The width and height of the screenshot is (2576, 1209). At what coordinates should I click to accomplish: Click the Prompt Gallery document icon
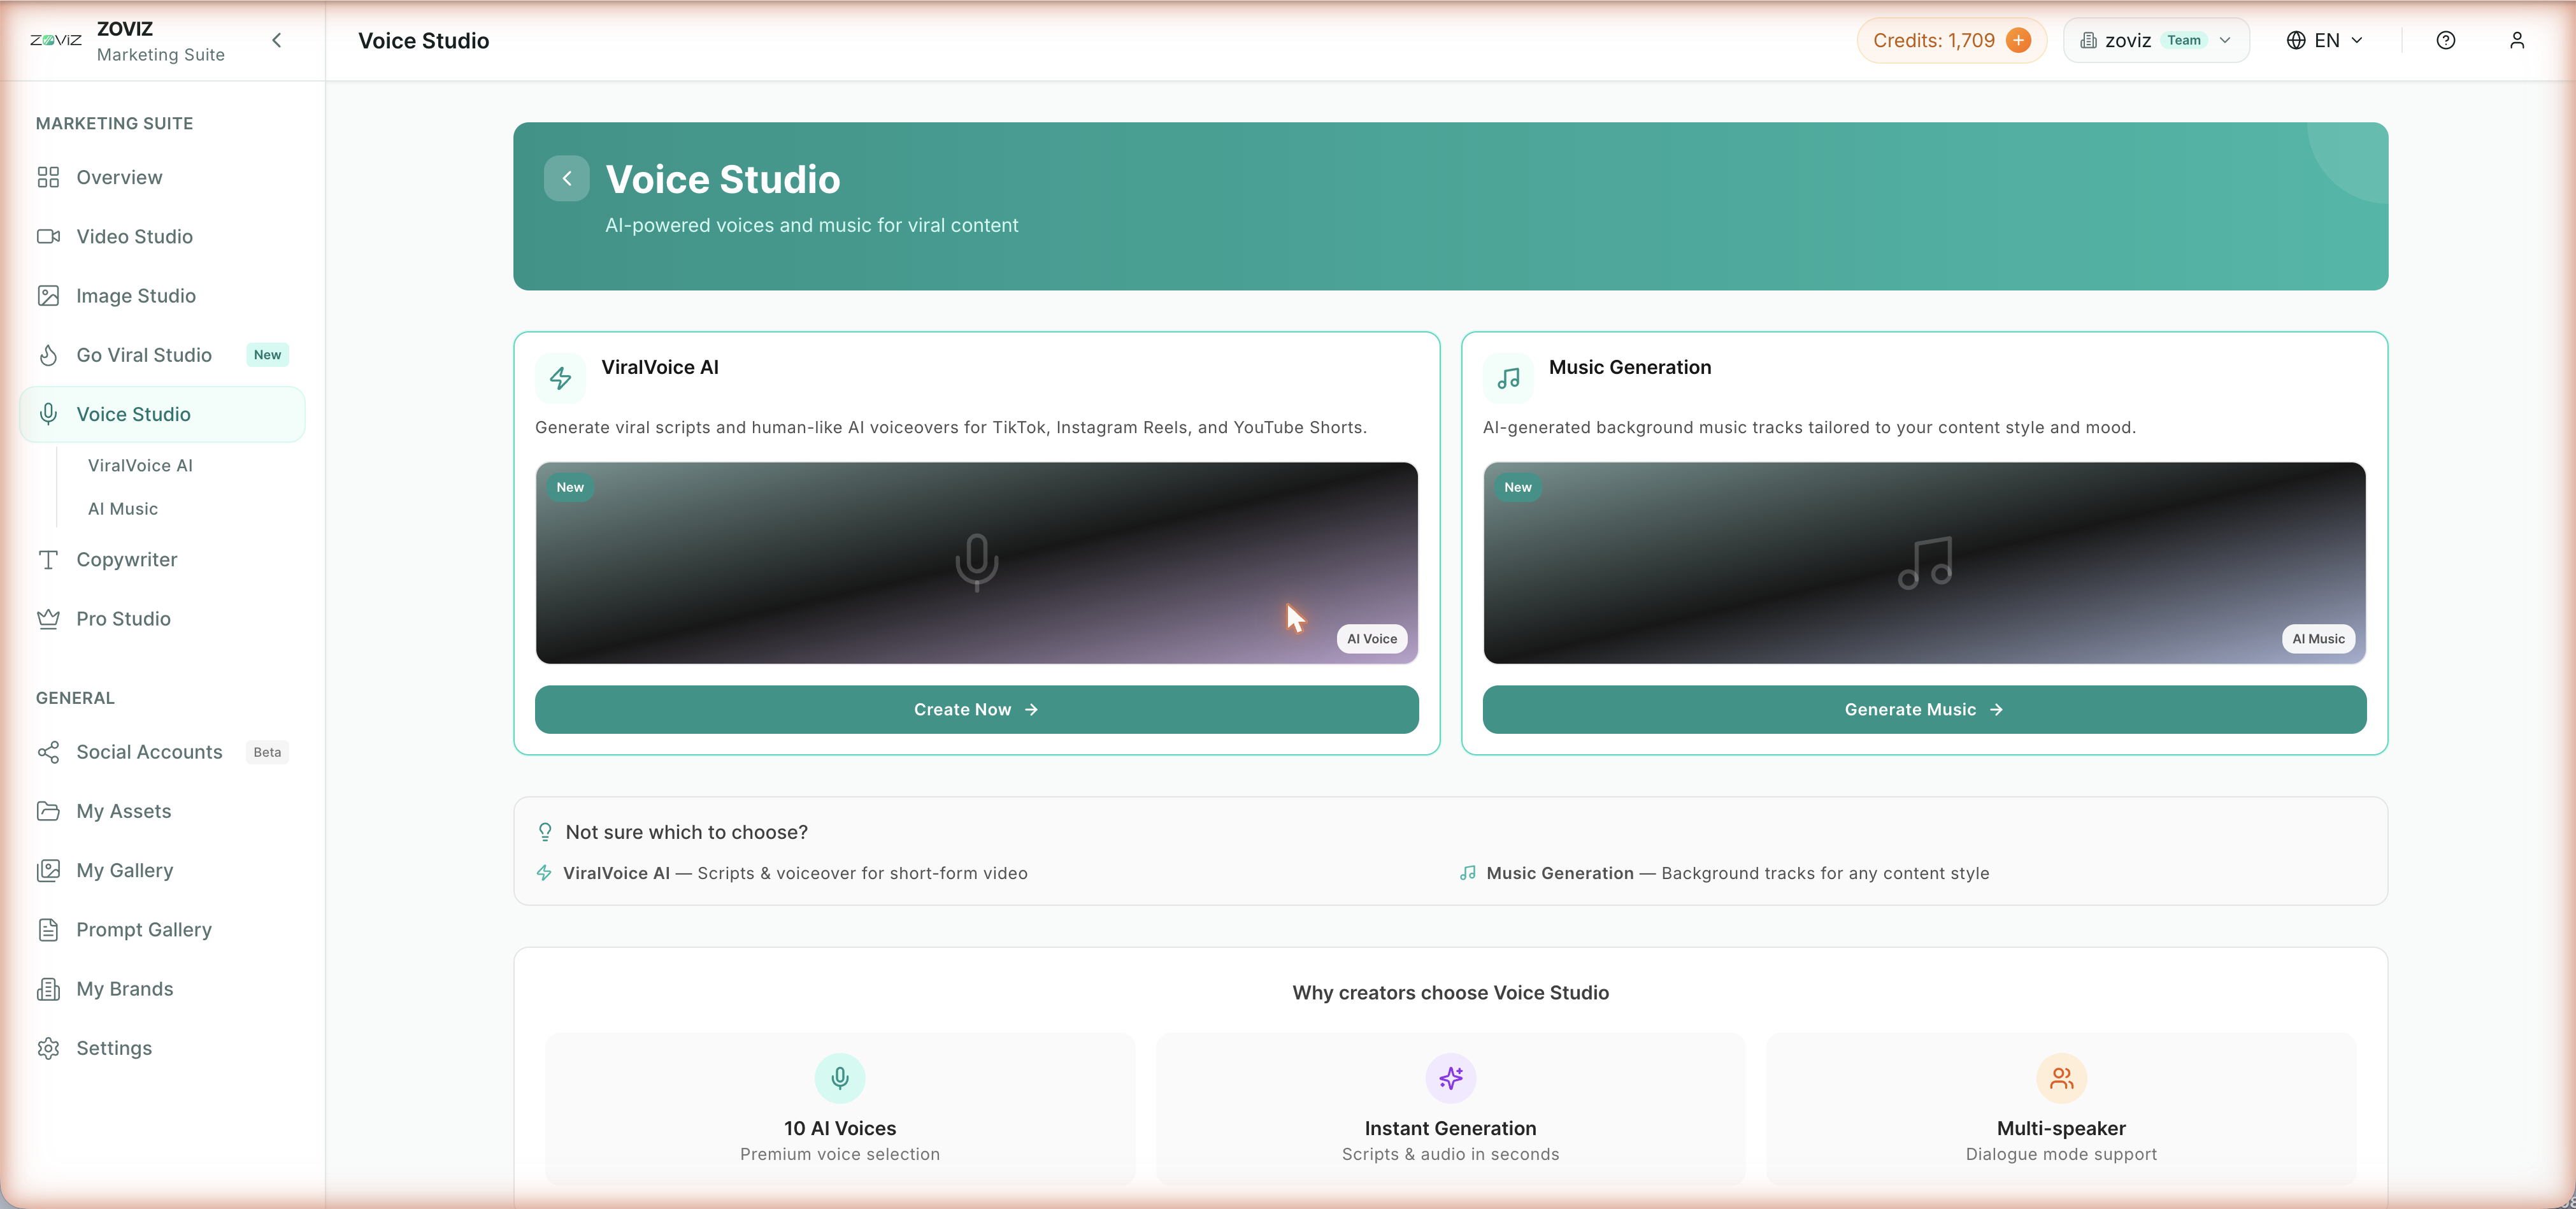tap(48, 930)
